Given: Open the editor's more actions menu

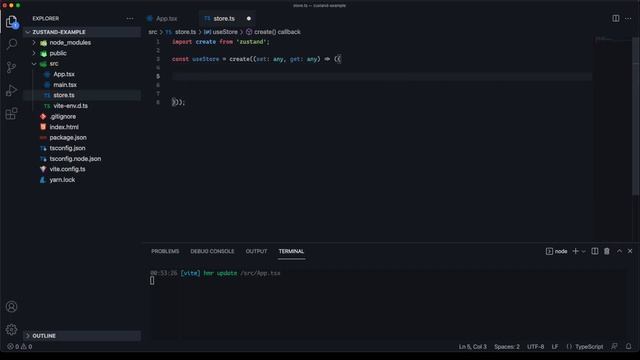Looking at the screenshot, I should [x=628, y=18].
